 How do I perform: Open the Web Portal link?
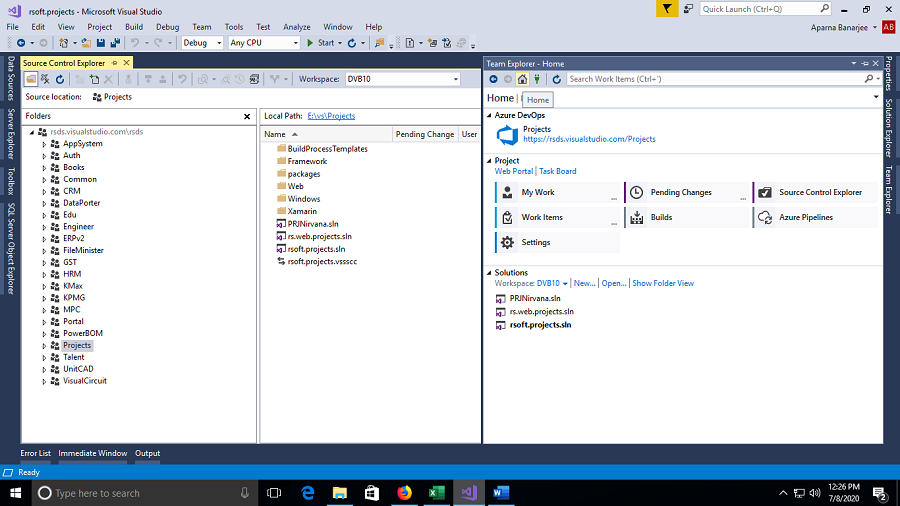click(x=514, y=171)
